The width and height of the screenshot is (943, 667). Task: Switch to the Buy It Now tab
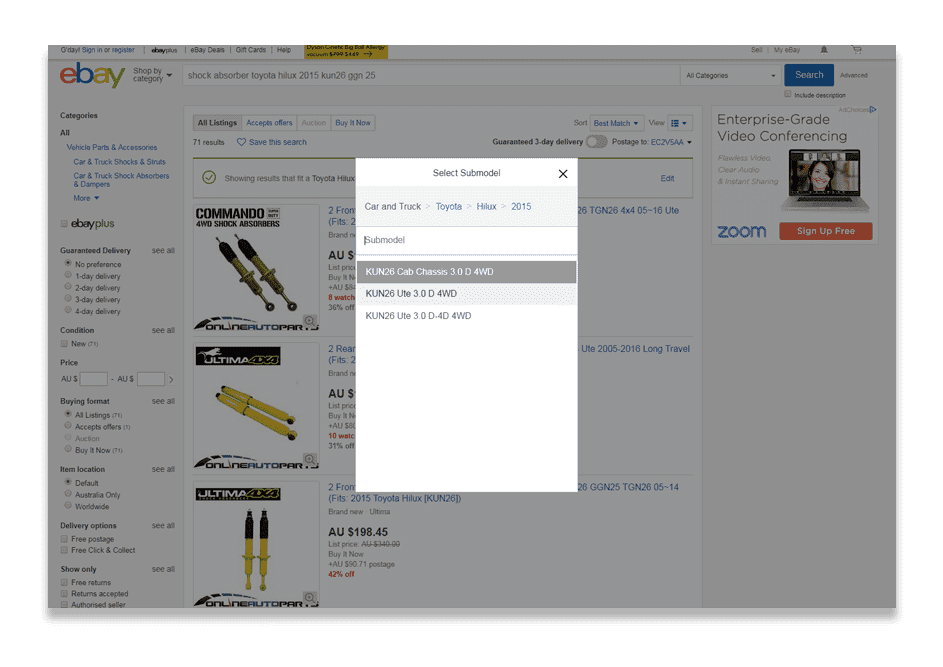click(x=352, y=123)
